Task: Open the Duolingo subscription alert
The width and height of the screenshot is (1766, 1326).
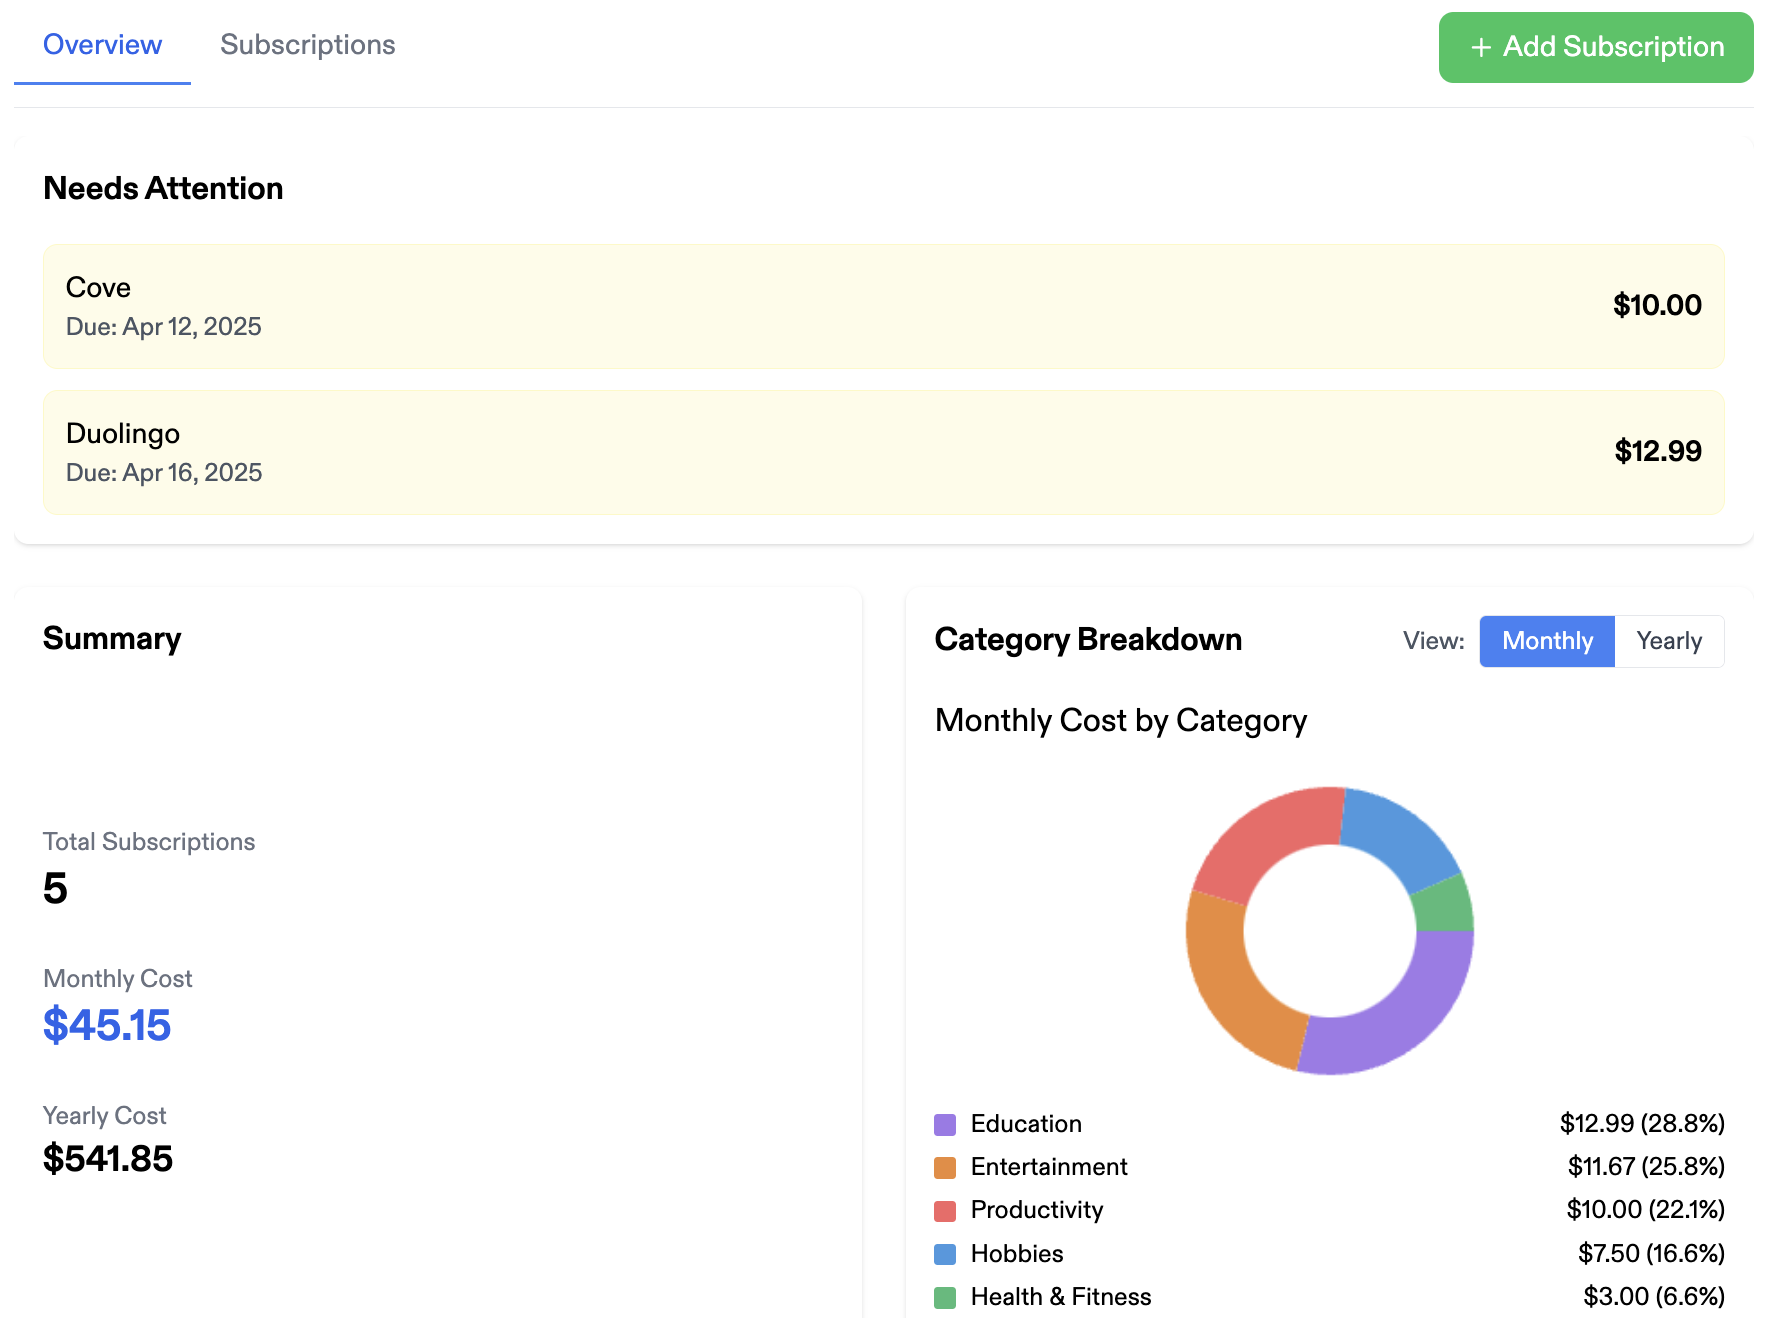Action: pos(883,453)
